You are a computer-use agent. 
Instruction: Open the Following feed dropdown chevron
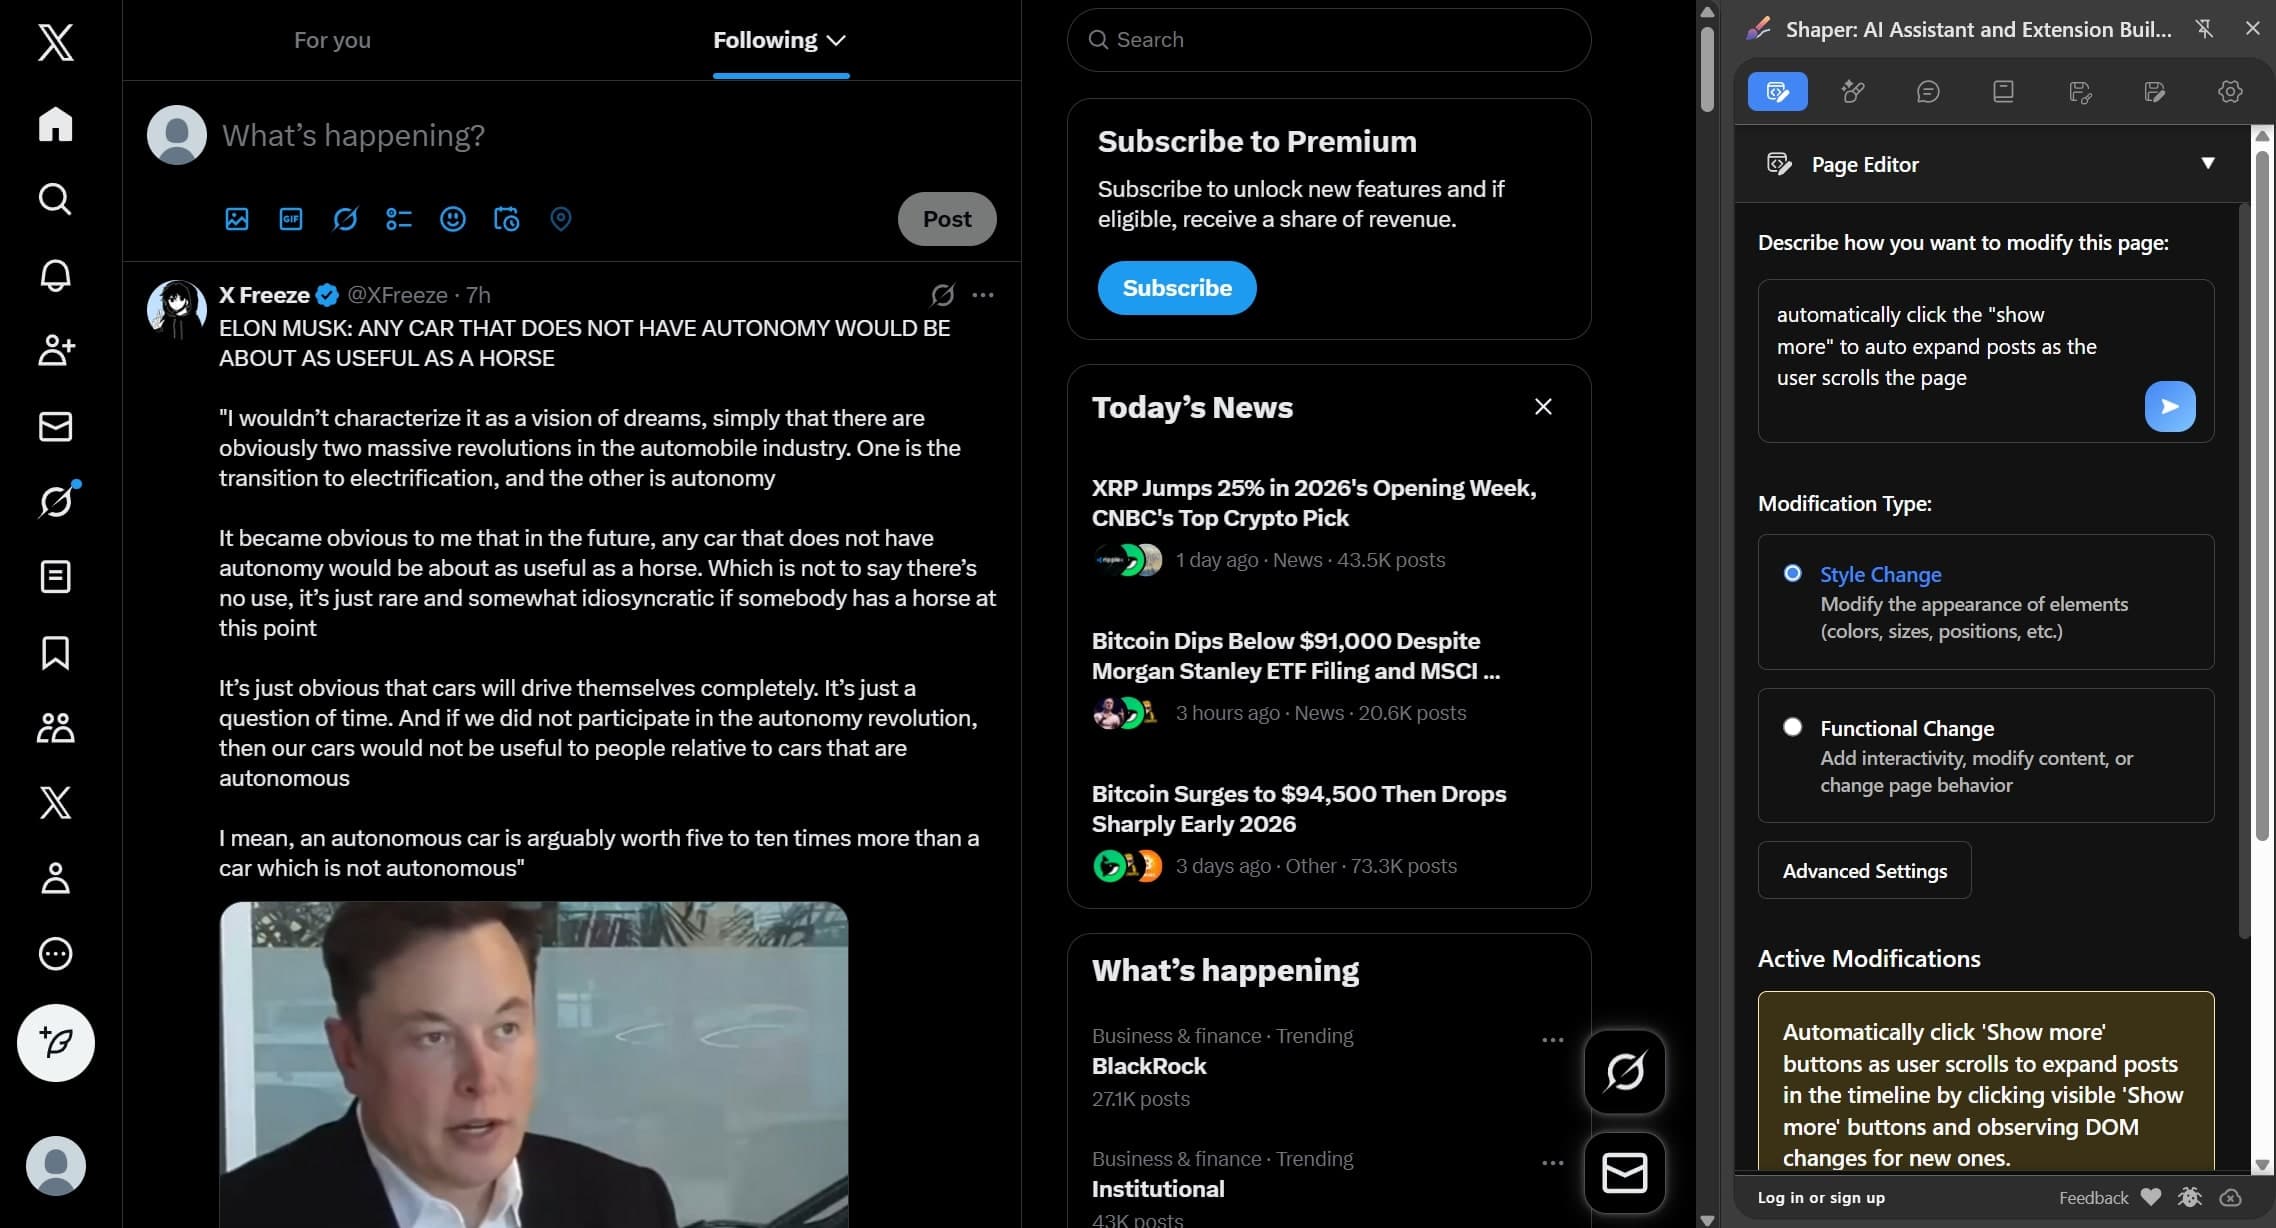[x=838, y=40]
